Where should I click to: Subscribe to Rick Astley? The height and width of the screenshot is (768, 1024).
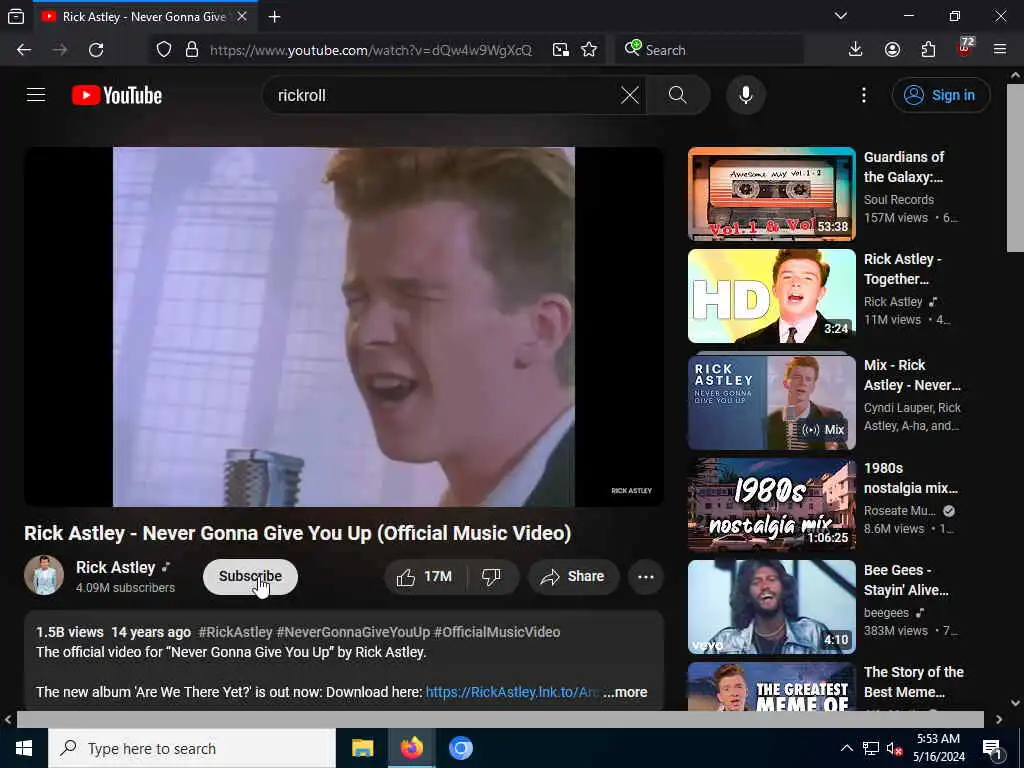[250, 577]
